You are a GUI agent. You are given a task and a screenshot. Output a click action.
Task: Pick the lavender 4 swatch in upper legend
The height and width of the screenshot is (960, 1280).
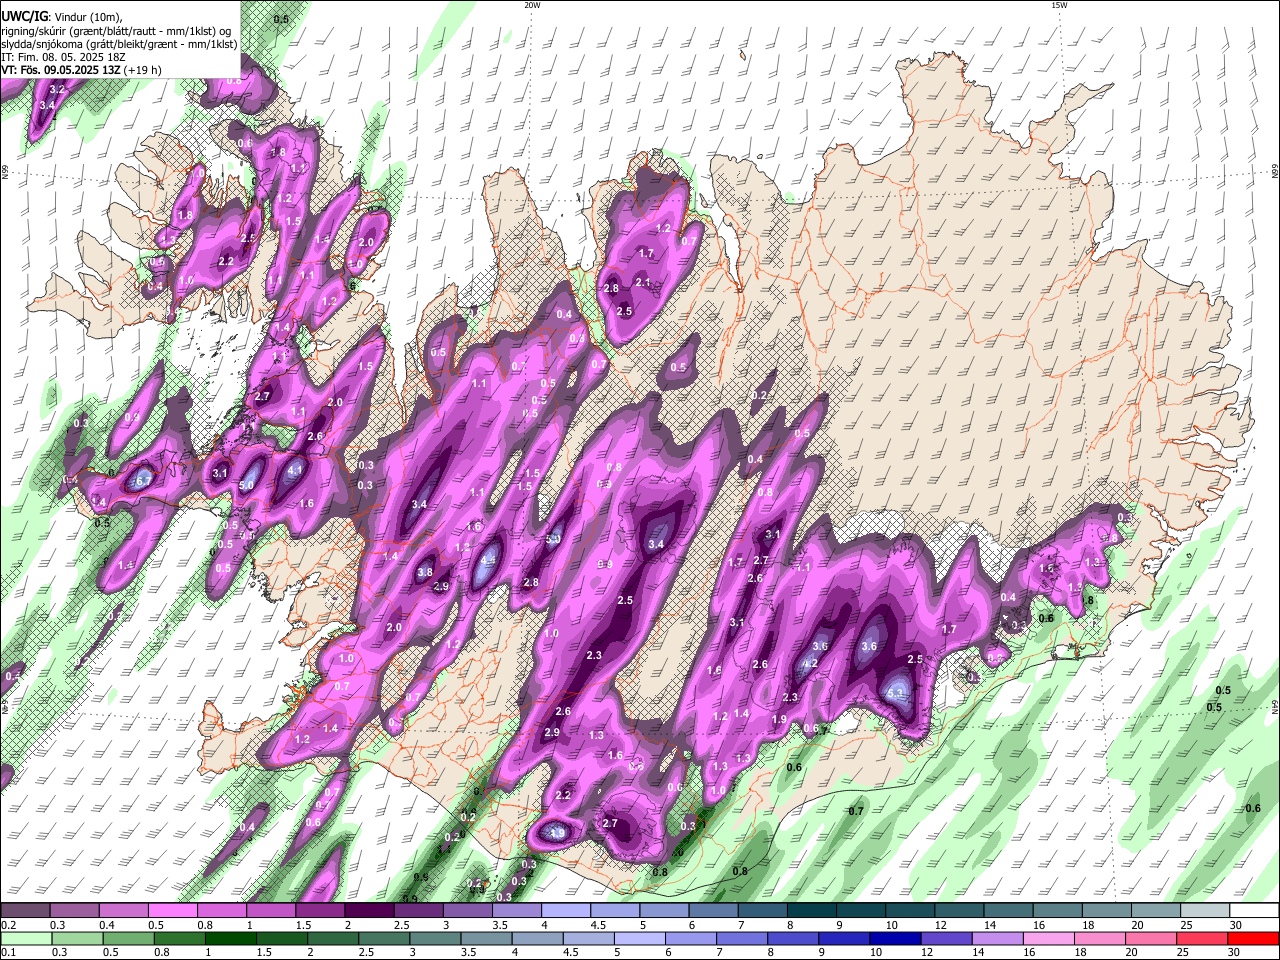pyautogui.click(x=565, y=911)
